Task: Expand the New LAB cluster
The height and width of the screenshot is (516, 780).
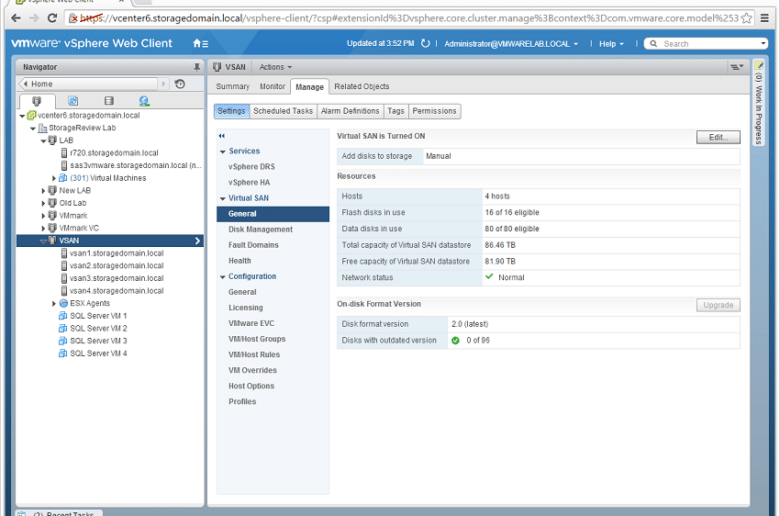Action: 43,191
